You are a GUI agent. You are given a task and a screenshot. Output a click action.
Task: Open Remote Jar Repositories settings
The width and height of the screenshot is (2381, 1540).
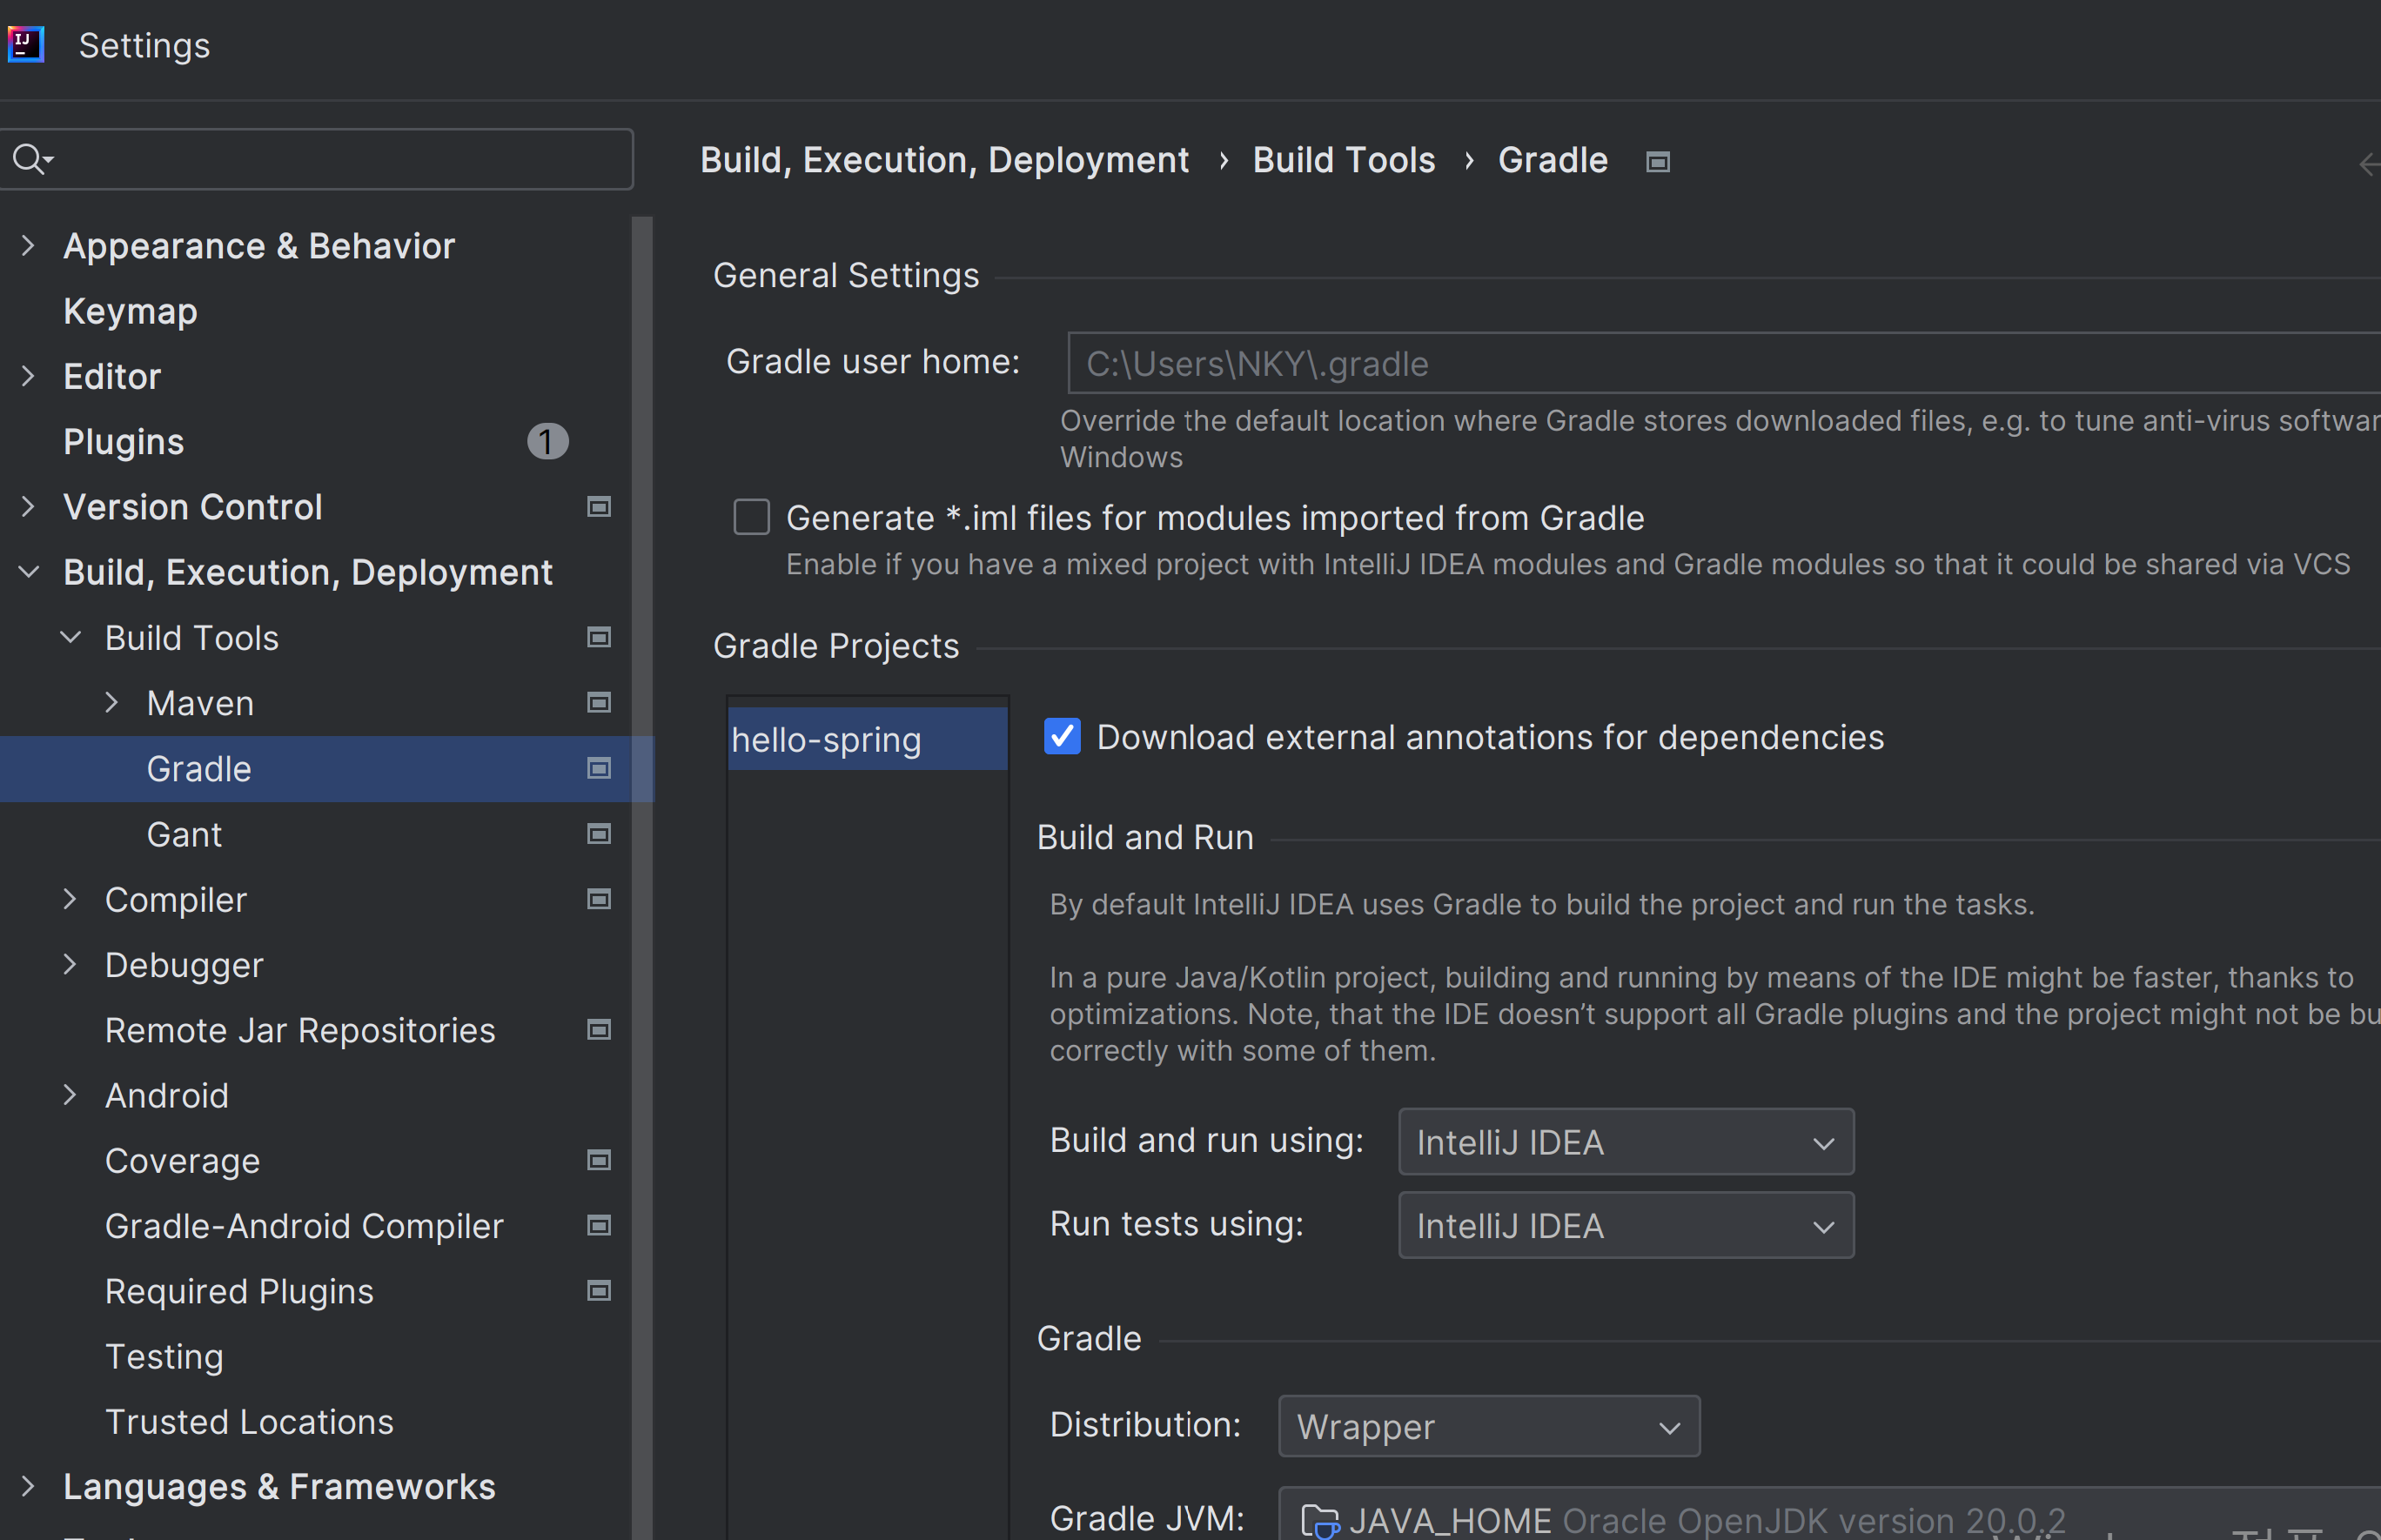click(300, 1030)
